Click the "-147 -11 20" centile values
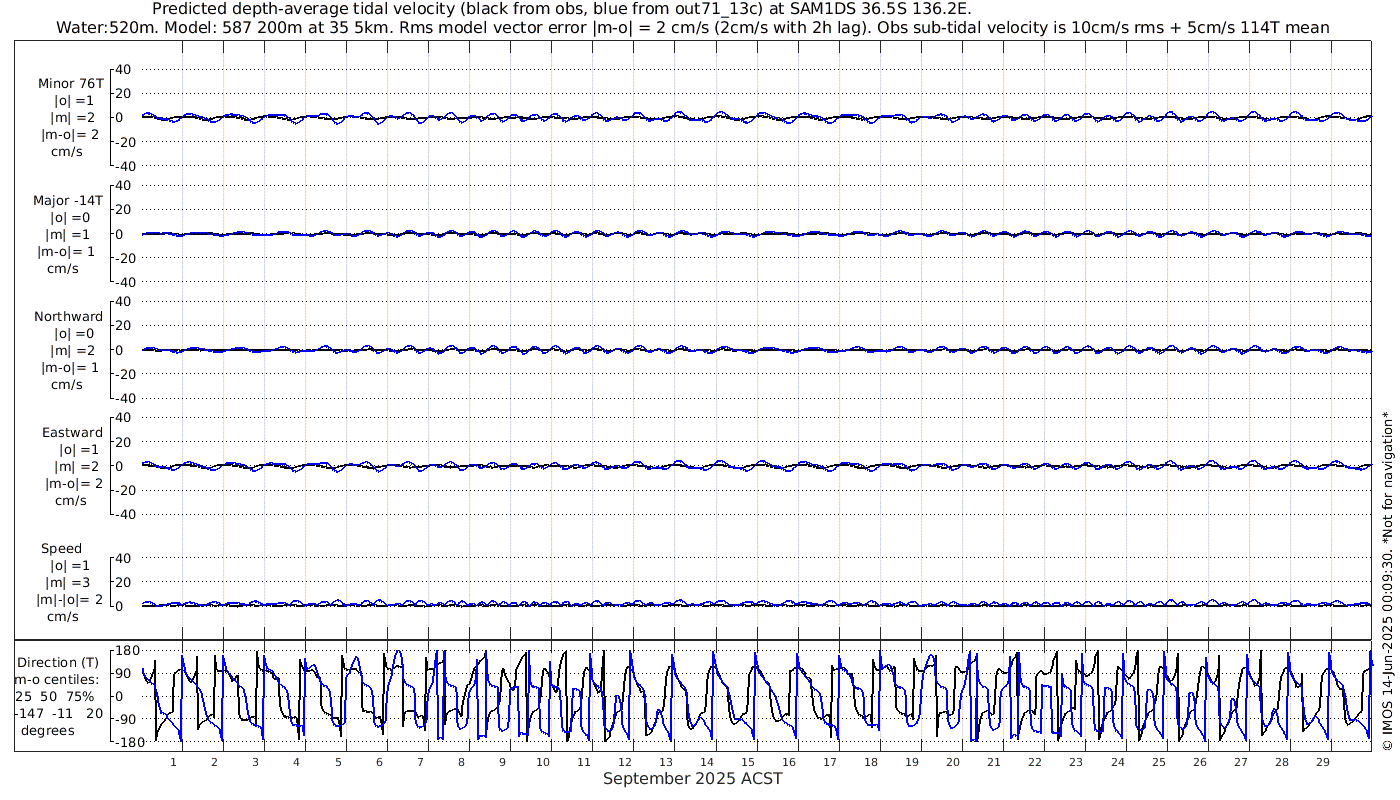 [x=58, y=713]
